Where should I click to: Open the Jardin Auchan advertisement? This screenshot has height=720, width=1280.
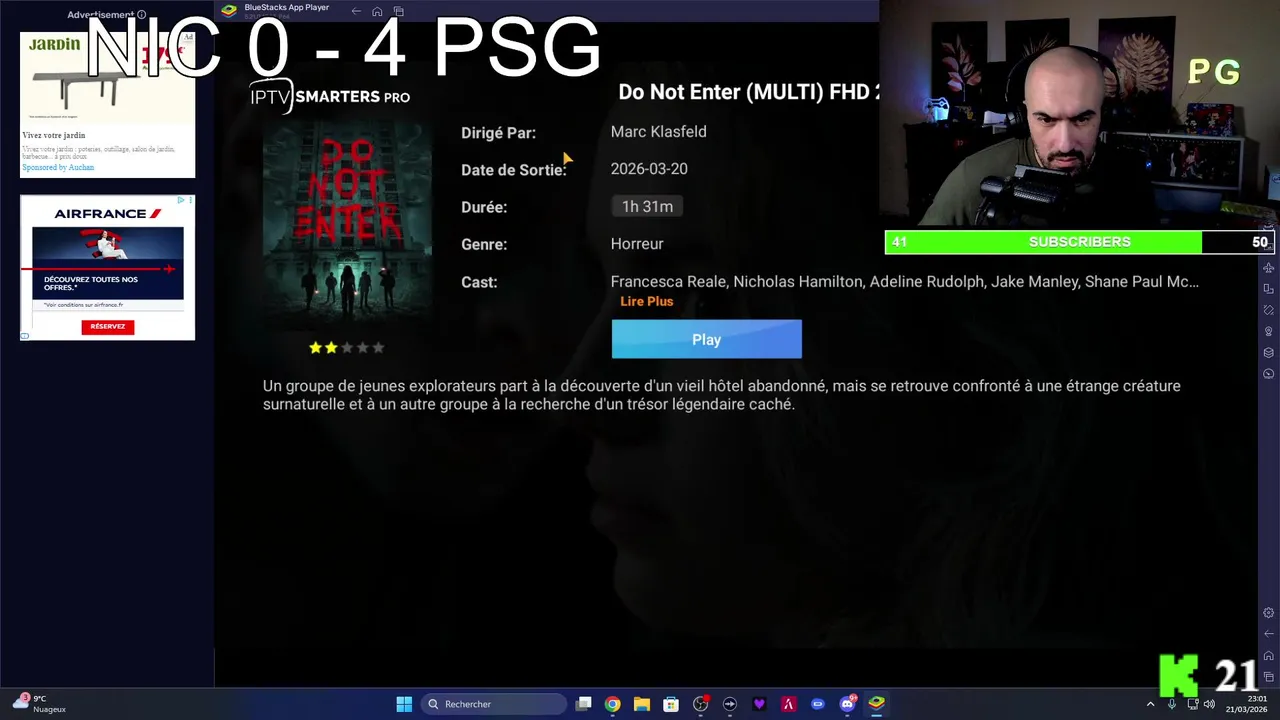click(x=108, y=104)
